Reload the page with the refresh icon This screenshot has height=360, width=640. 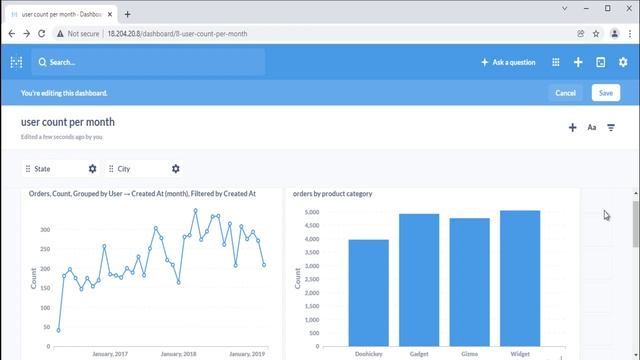42,33
